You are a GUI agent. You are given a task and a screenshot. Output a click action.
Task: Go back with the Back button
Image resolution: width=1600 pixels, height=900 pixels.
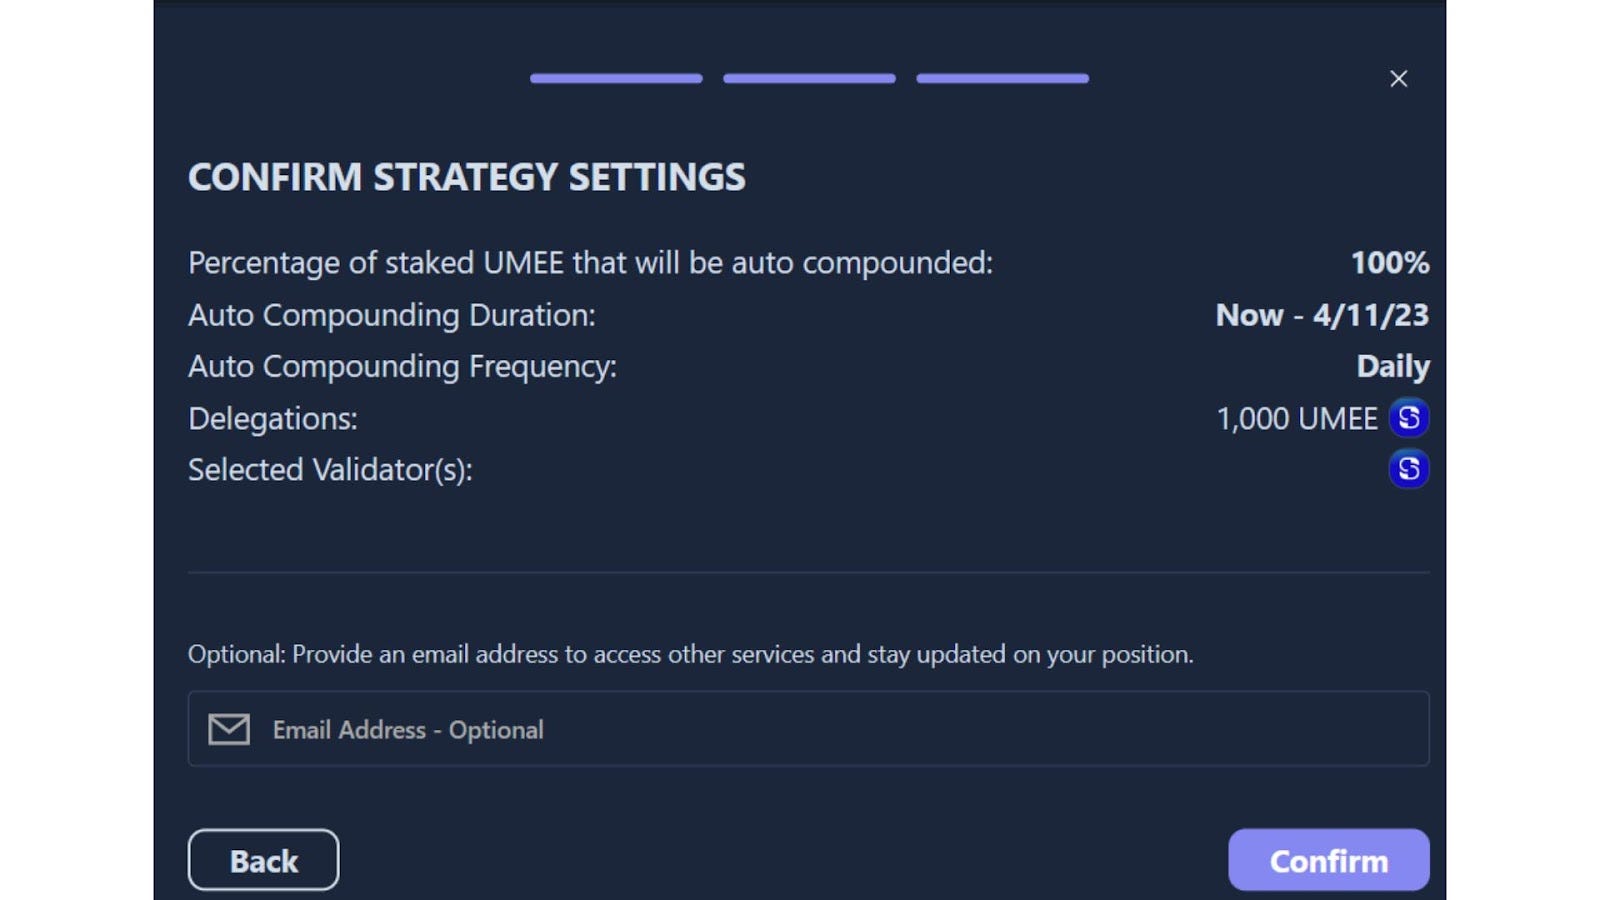click(263, 860)
